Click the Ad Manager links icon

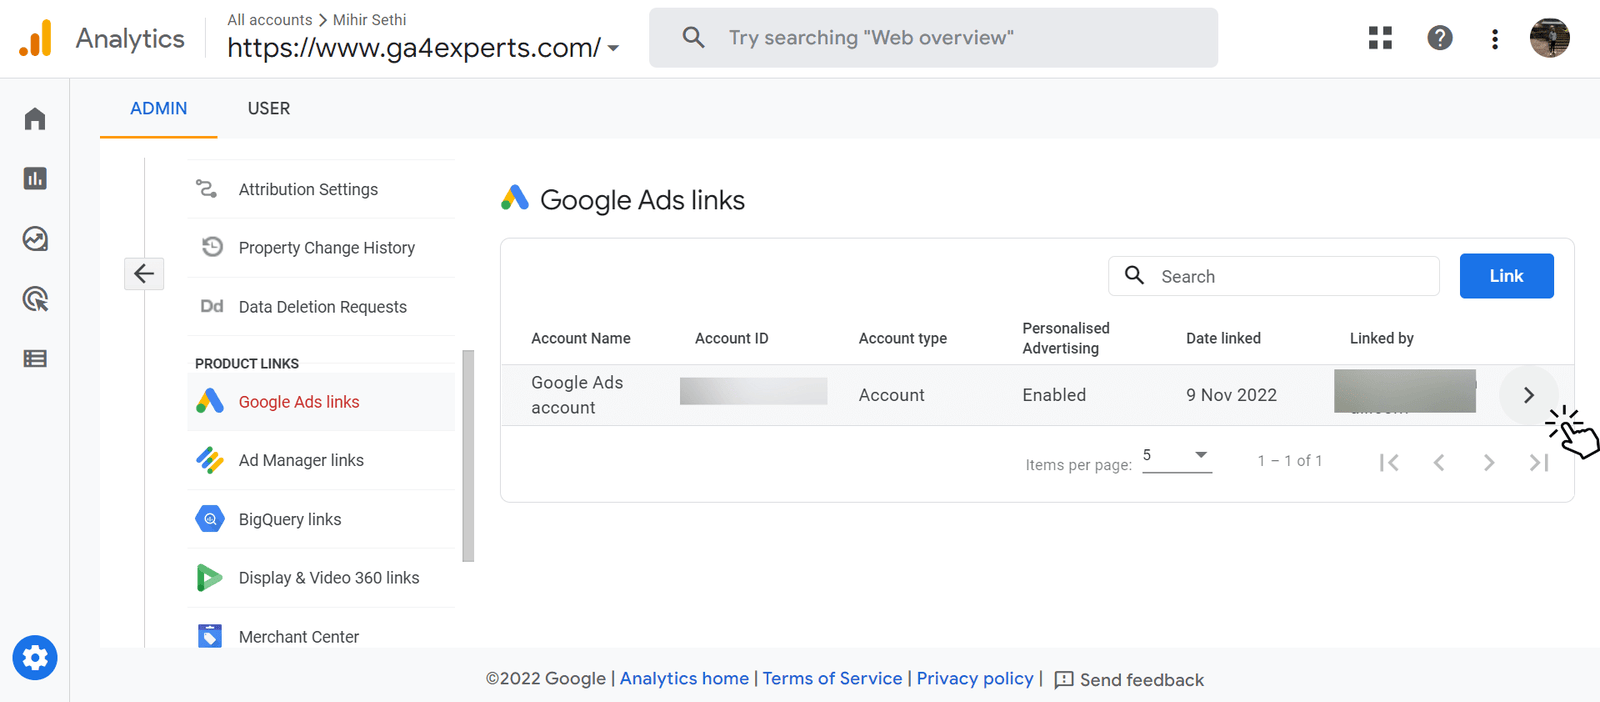coord(210,460)
